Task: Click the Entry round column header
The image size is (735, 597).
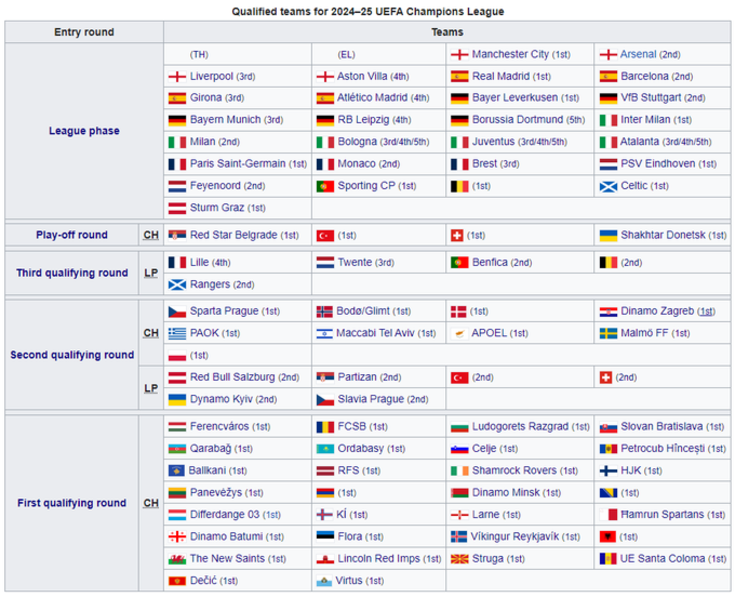Action: tap(84, 32)
